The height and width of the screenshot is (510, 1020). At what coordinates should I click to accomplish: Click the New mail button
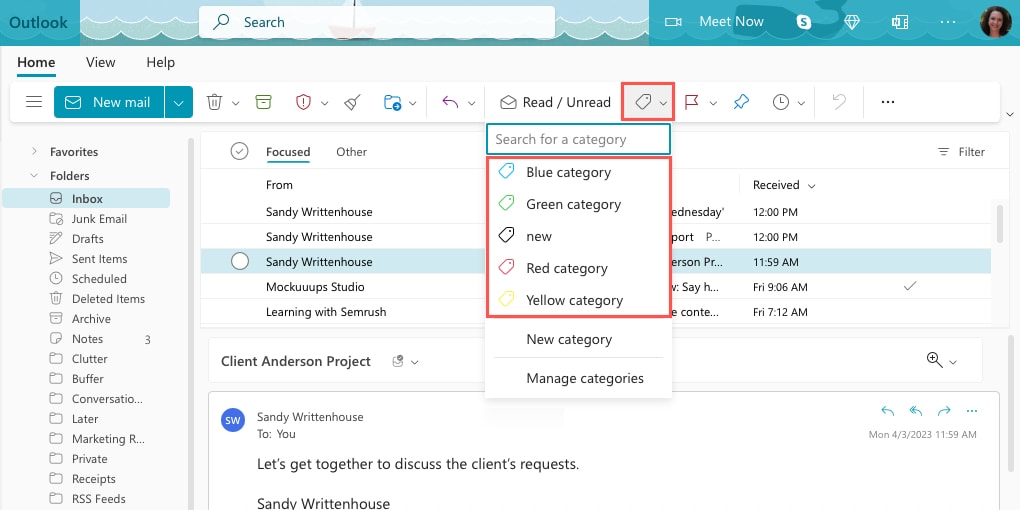point(109,102)
